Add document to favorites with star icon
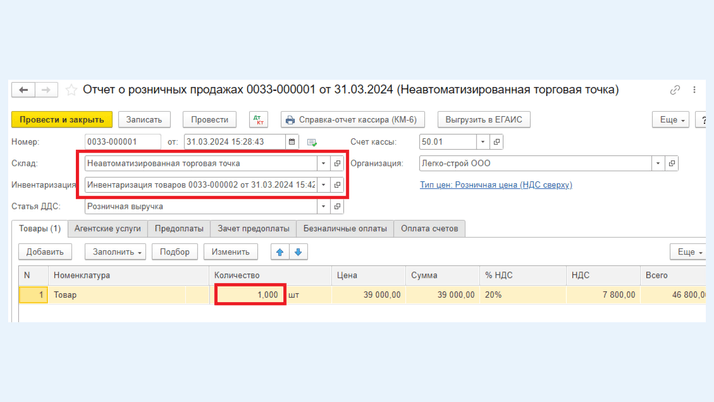Viewport: 714px width, 402px height. pos(71,90)
